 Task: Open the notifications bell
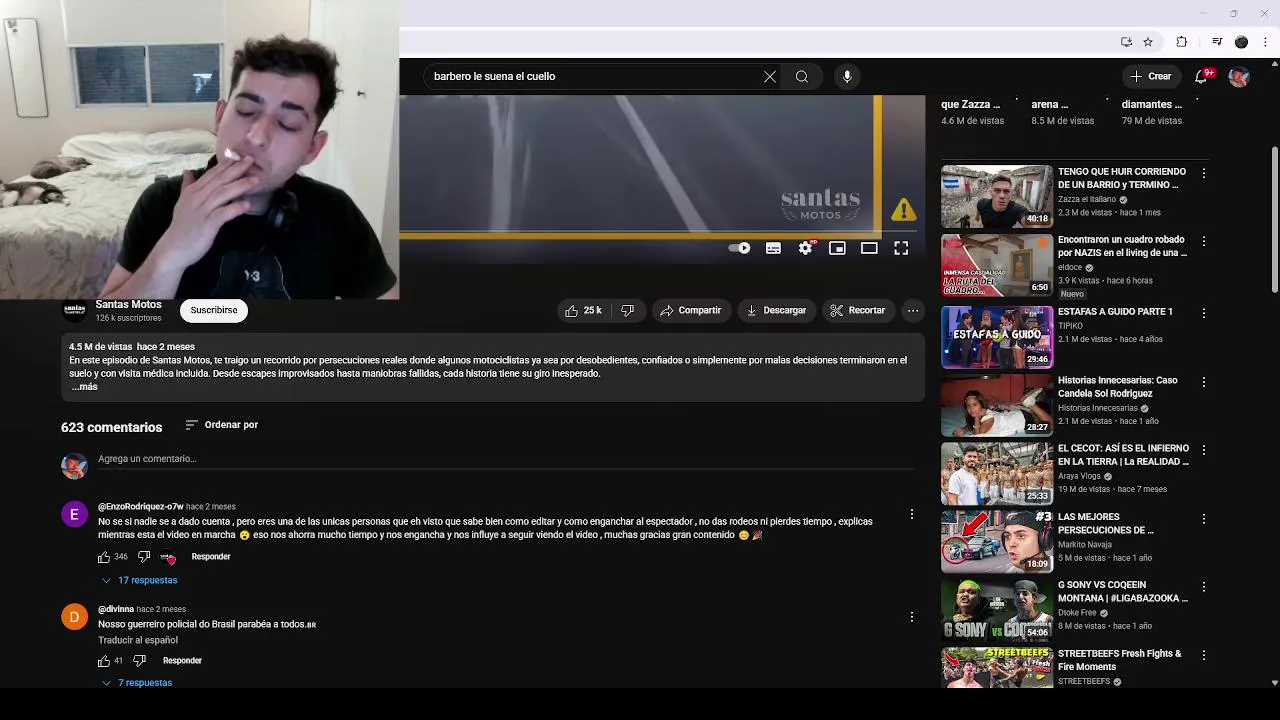(1202, 76)
